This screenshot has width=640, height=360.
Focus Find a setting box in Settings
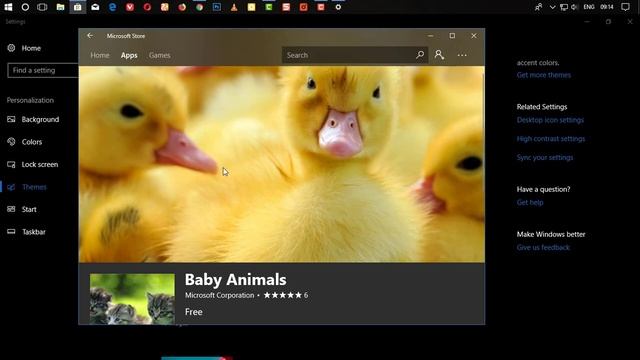(x=43, y=70)
